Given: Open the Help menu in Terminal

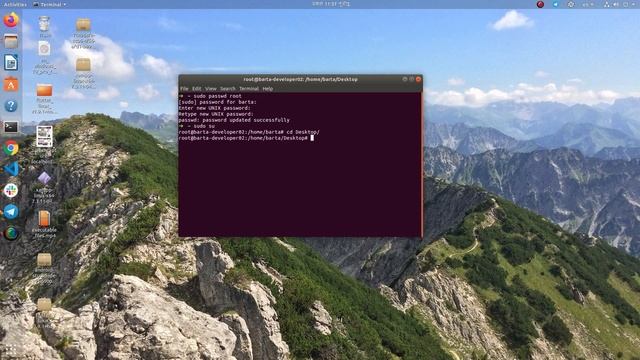Looking at the screenshot, I should [x=268, y=89].
